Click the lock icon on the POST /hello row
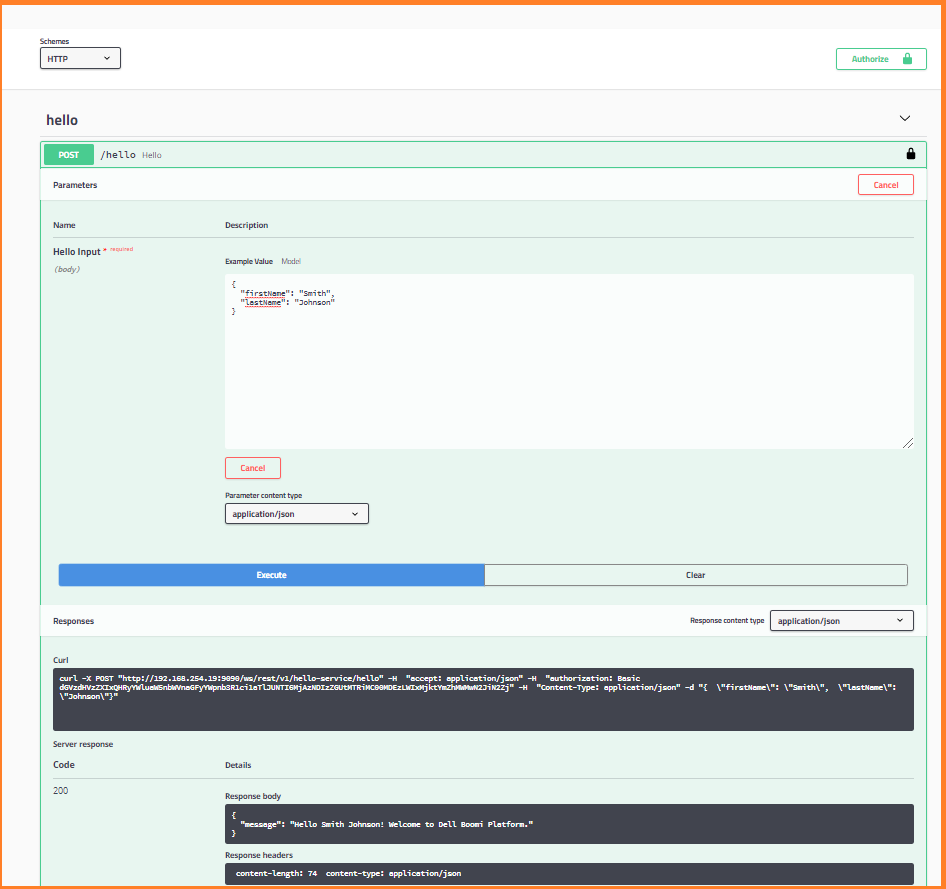This screenshot has height=889, width=946. pyautogui.click(x=910, y=155)
